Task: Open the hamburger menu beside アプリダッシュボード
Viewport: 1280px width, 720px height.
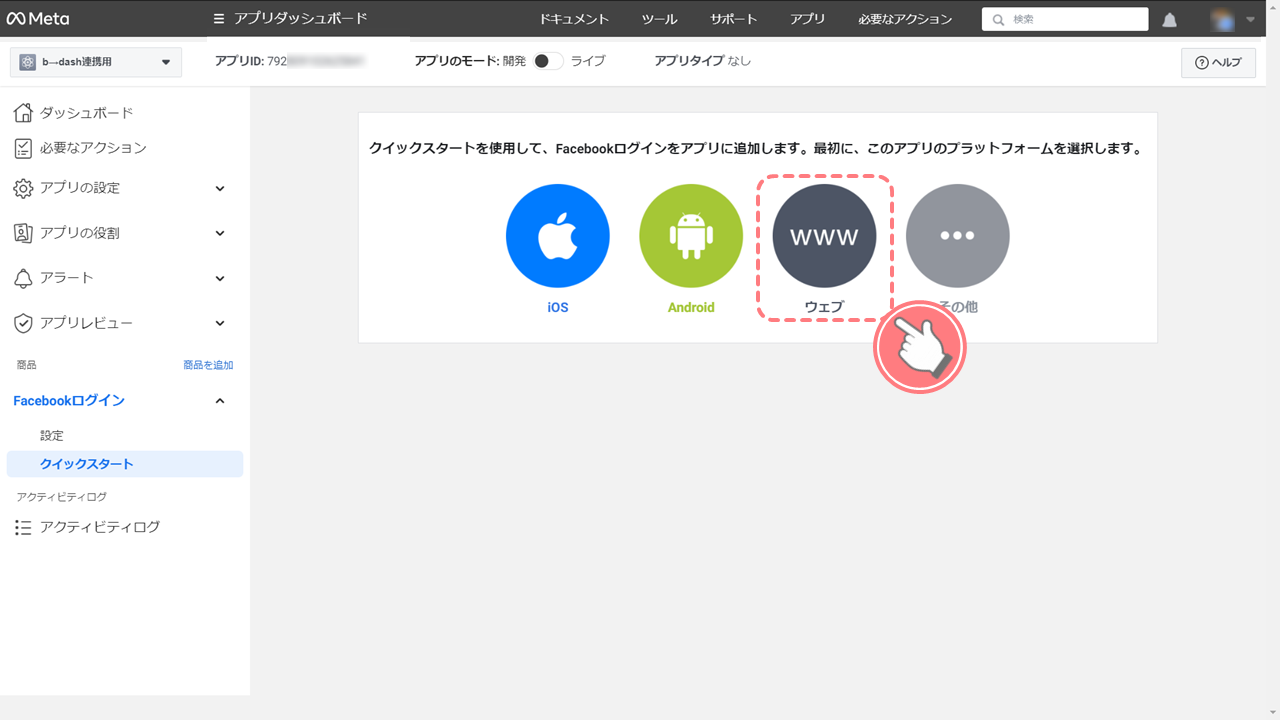Action: pos(220,19)
